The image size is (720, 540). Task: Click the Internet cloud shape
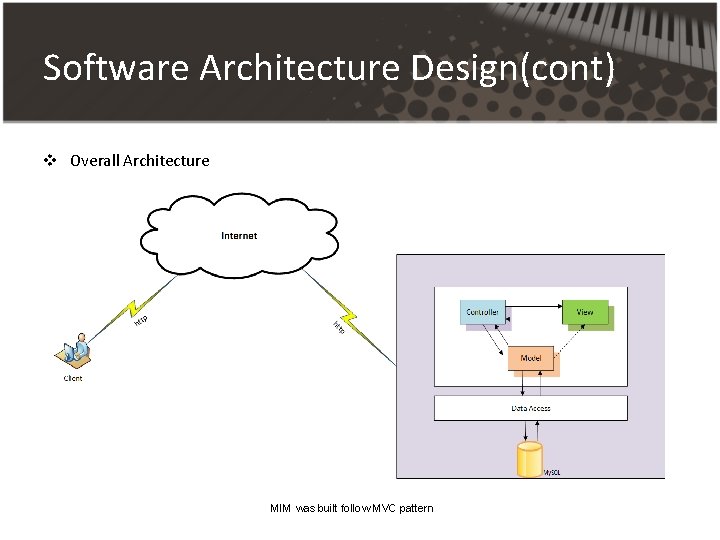click(x=239, y=236)
